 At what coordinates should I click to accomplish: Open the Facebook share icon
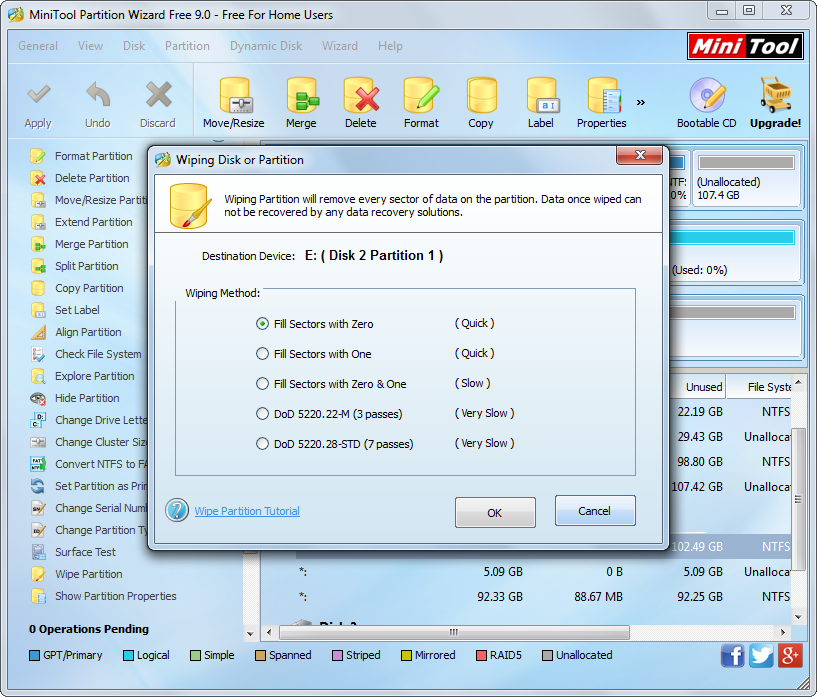click(732, 656)
